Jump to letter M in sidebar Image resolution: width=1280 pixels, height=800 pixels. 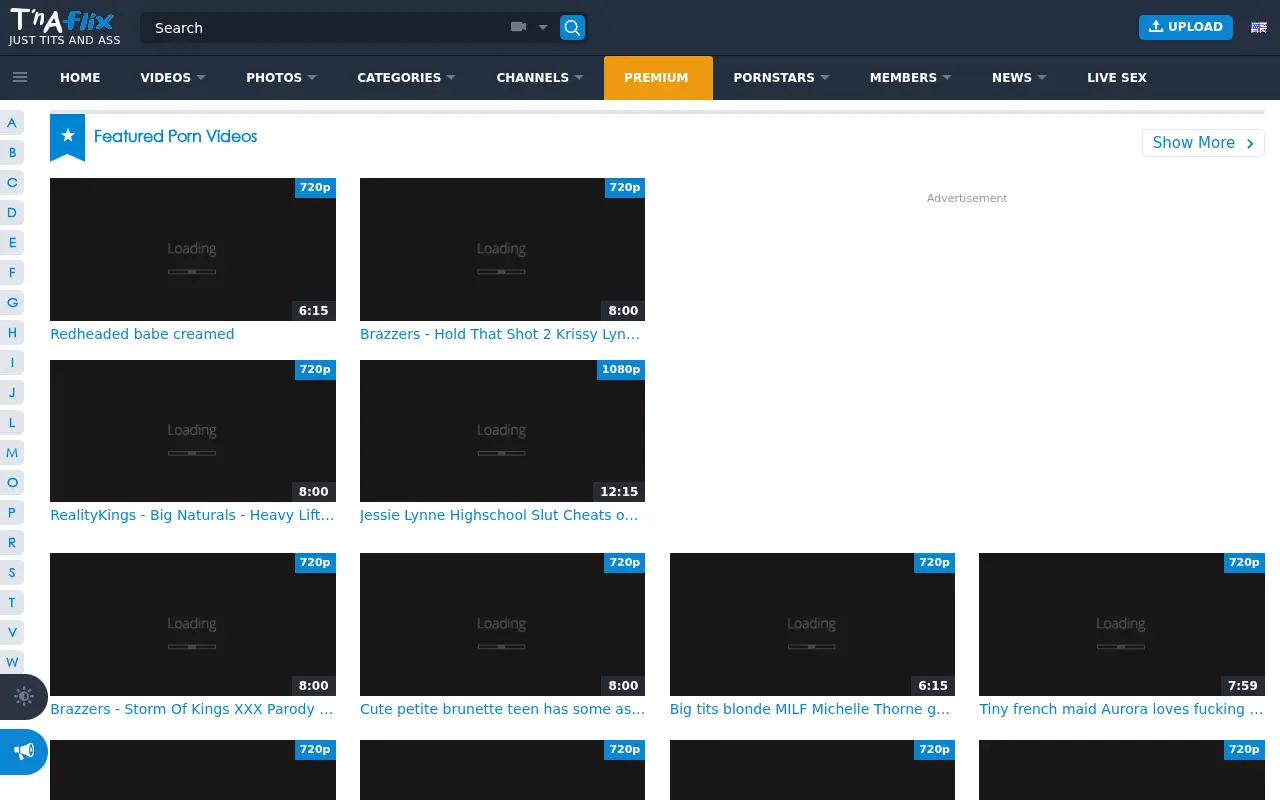[12, 453]
